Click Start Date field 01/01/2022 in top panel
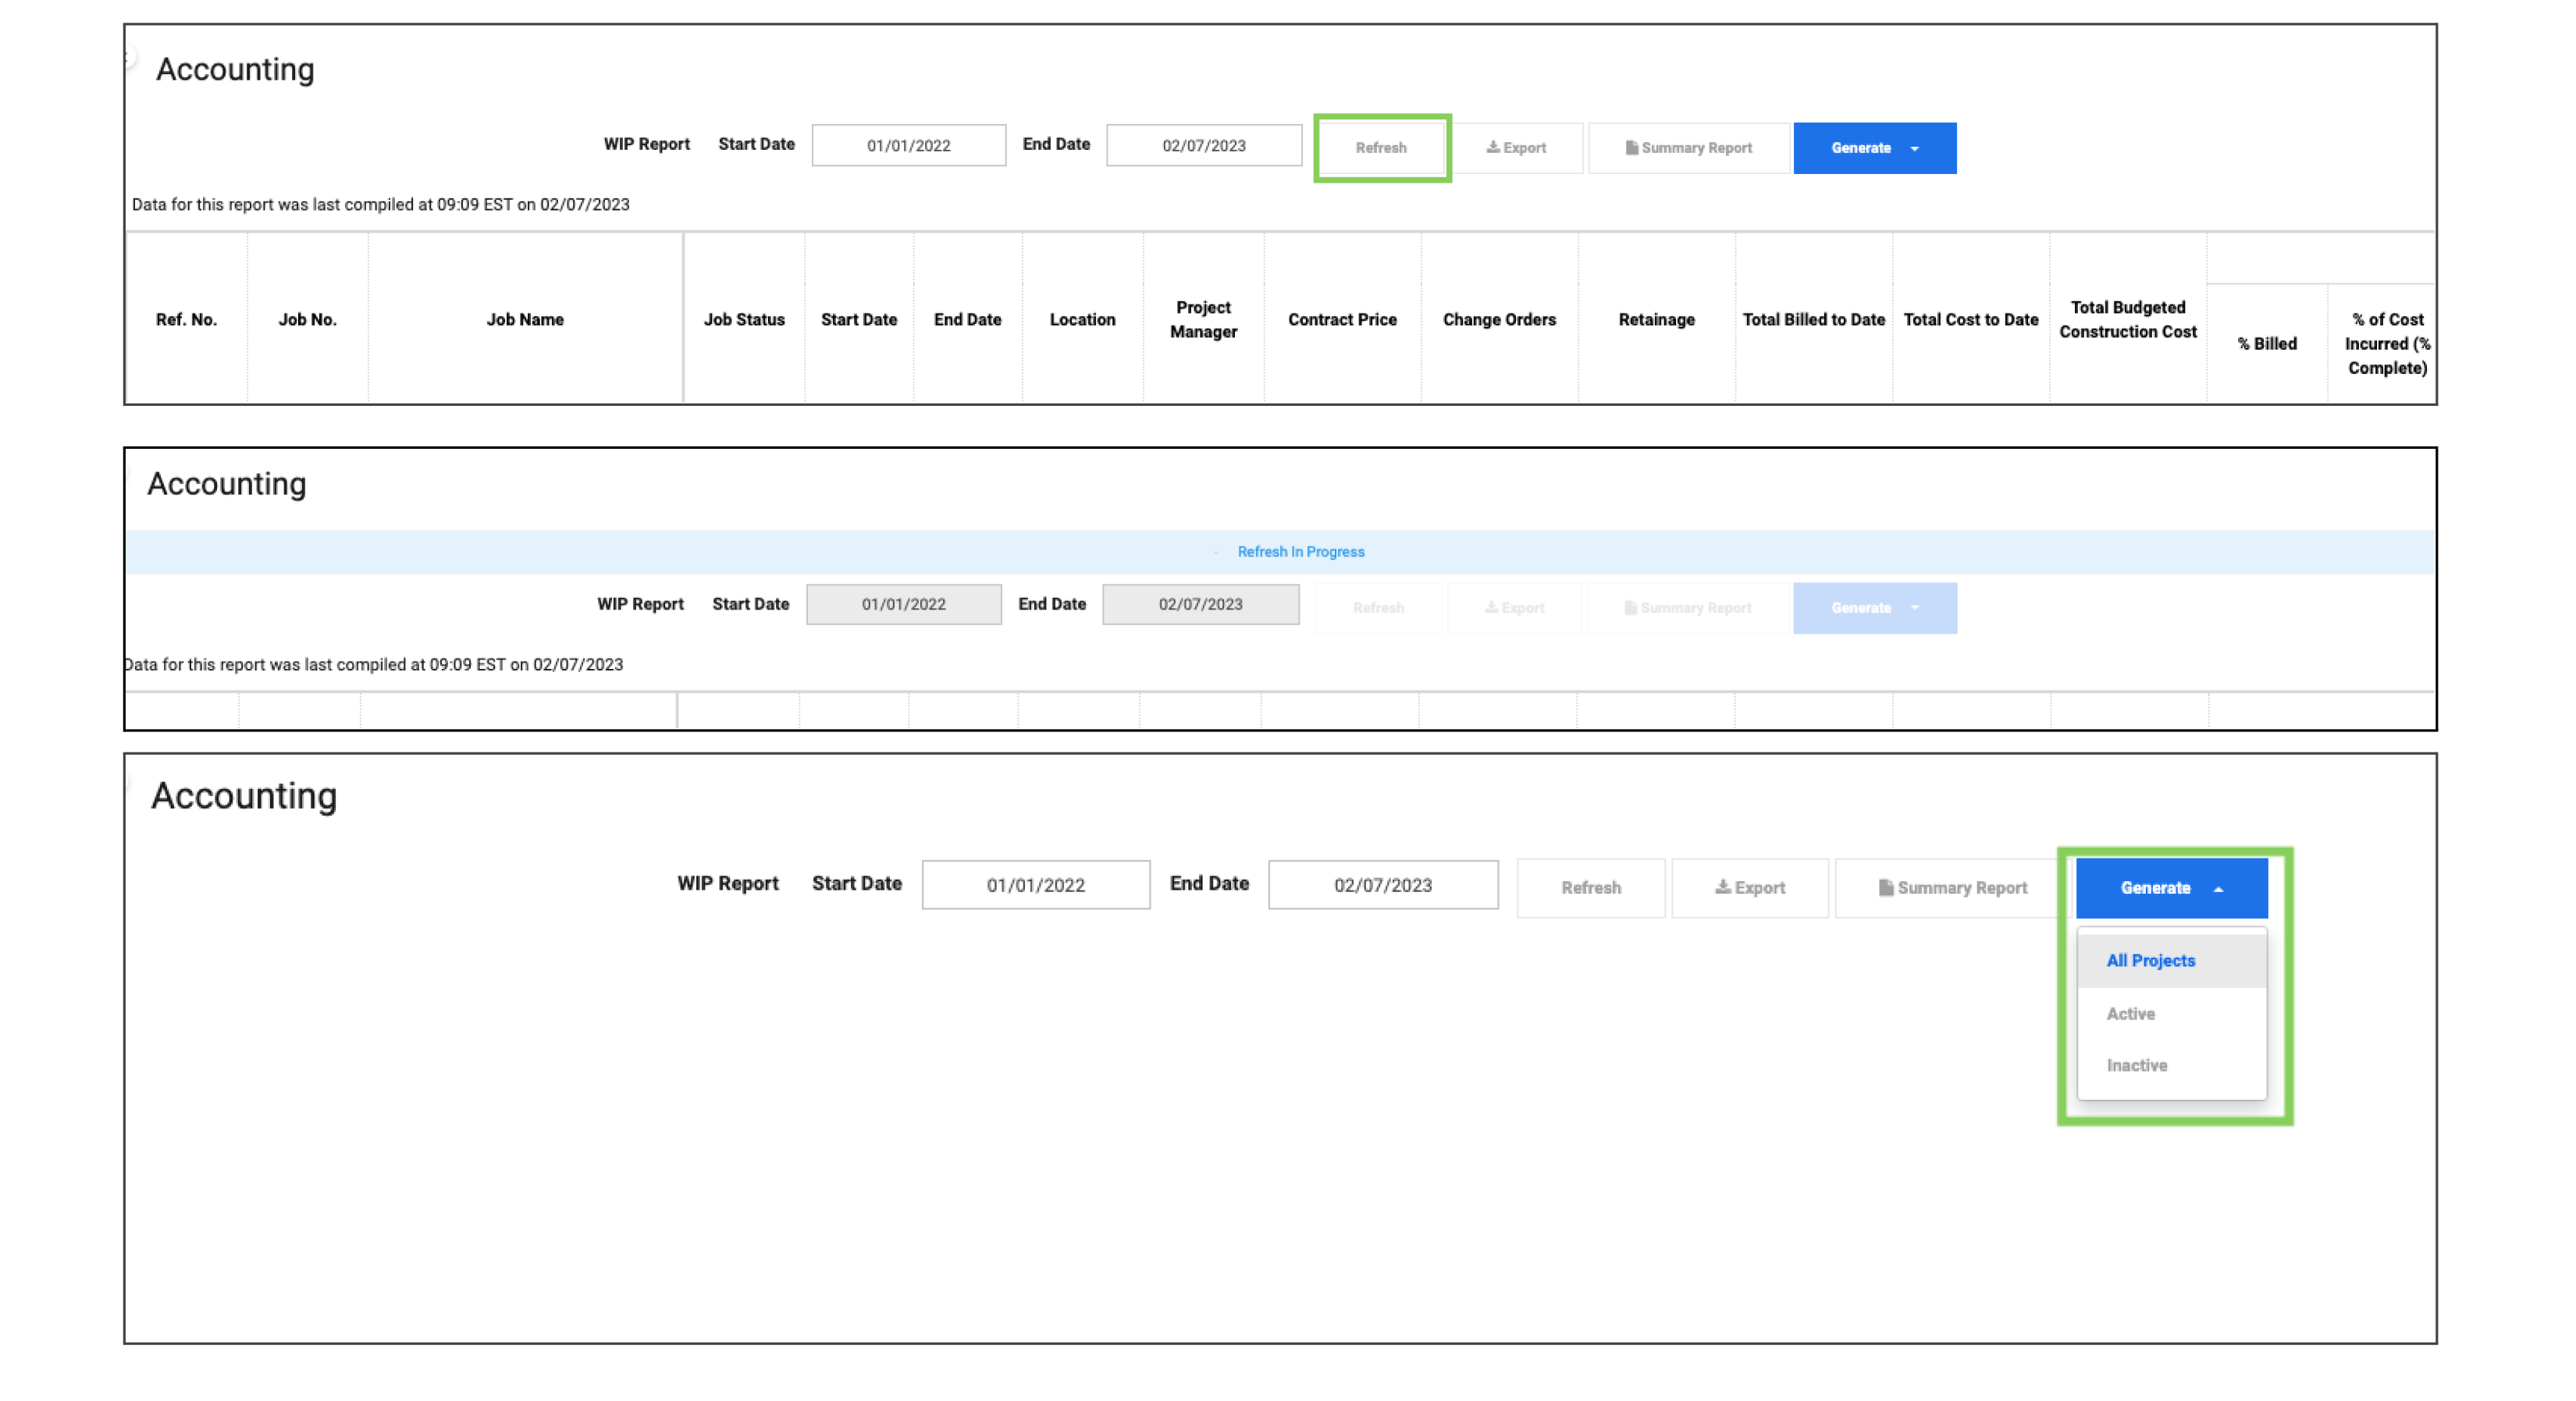Screen dimensions: 2576x1401 (908, 146)
